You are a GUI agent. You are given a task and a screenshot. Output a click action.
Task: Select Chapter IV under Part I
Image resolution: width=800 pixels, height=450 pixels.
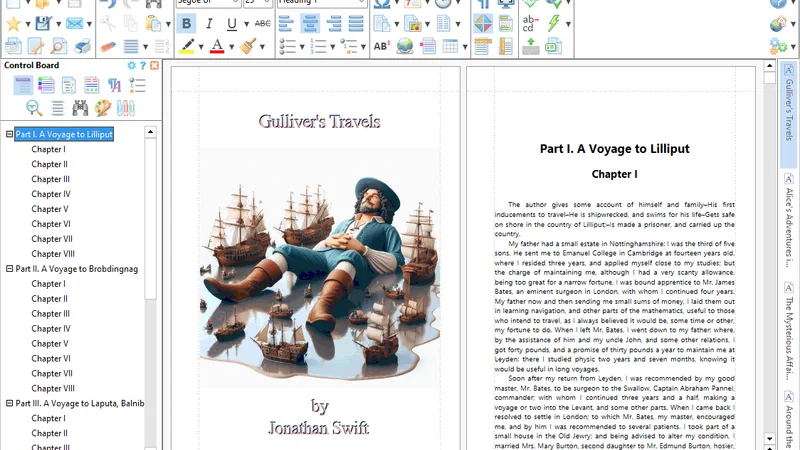[50, 194]
